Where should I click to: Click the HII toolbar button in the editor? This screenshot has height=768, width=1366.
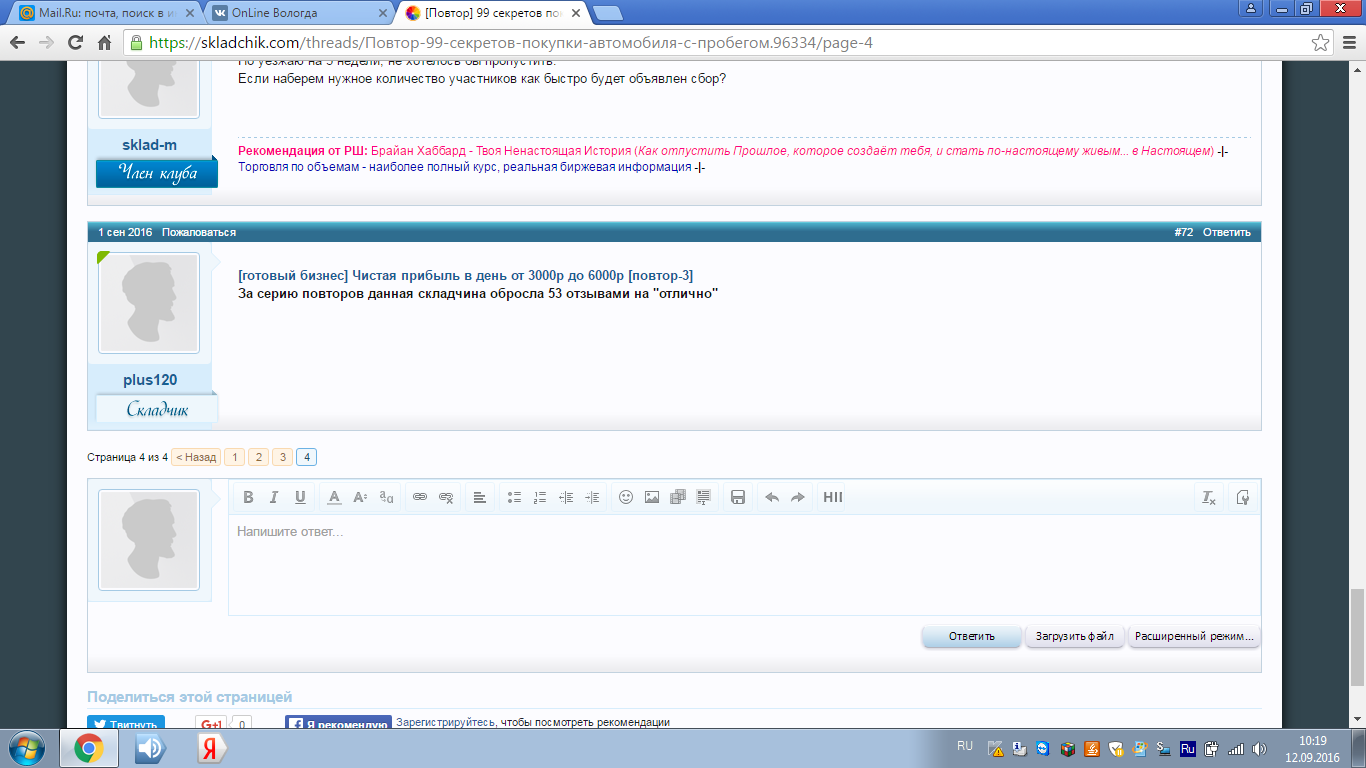tap(832, 497)
